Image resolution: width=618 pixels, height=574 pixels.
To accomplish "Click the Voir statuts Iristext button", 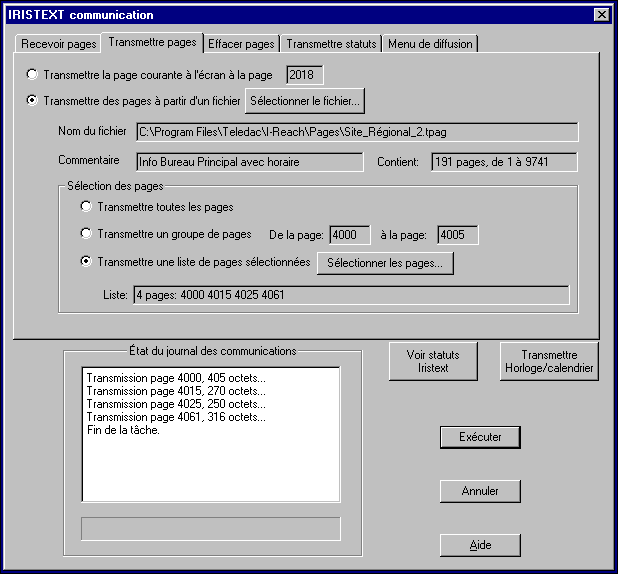I will (x=433, y=361).
